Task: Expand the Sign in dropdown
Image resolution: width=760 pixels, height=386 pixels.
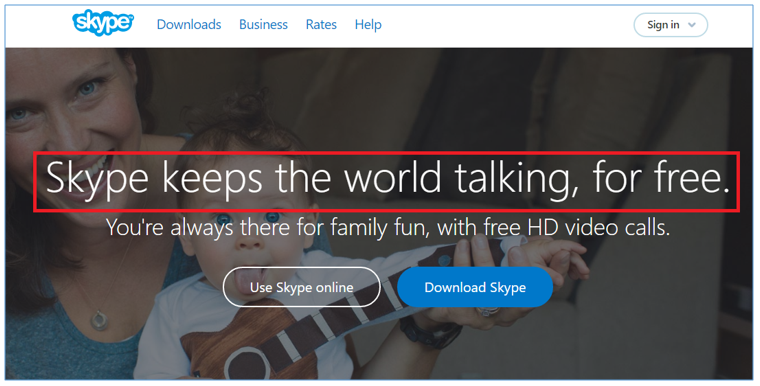Action: [x=671, y=25]
